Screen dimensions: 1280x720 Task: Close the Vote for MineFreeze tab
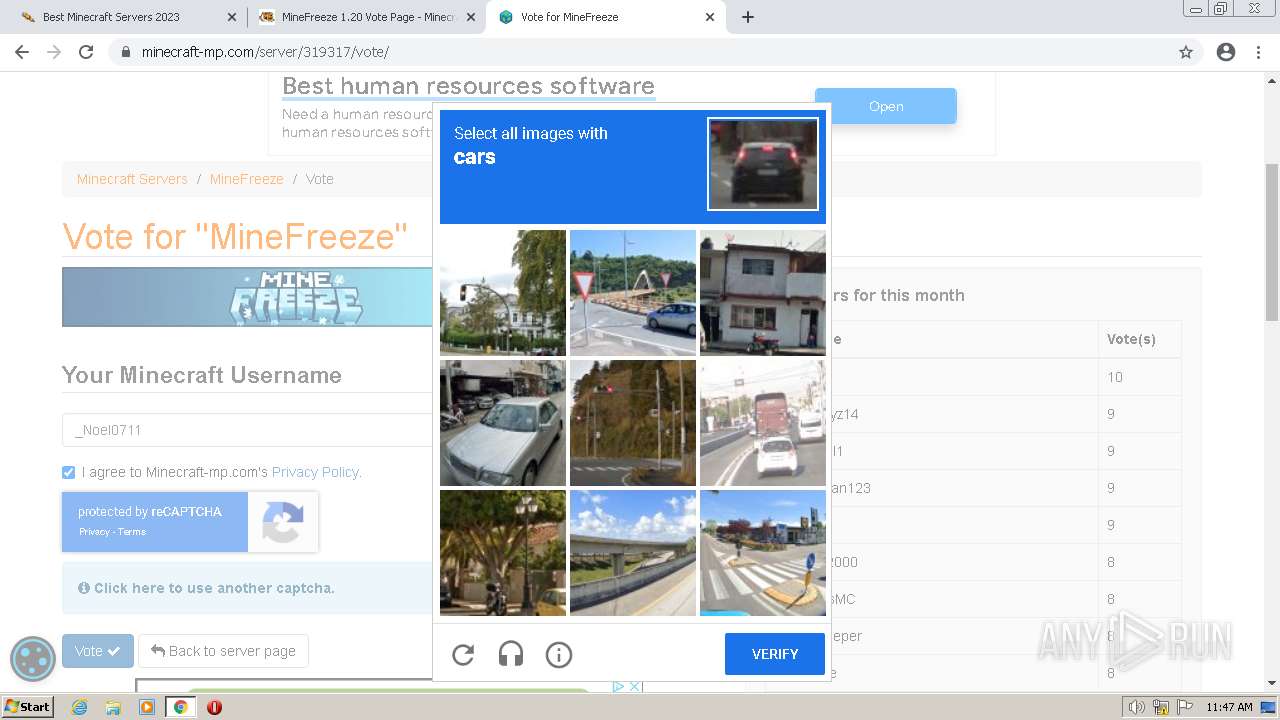coord(710,17)
